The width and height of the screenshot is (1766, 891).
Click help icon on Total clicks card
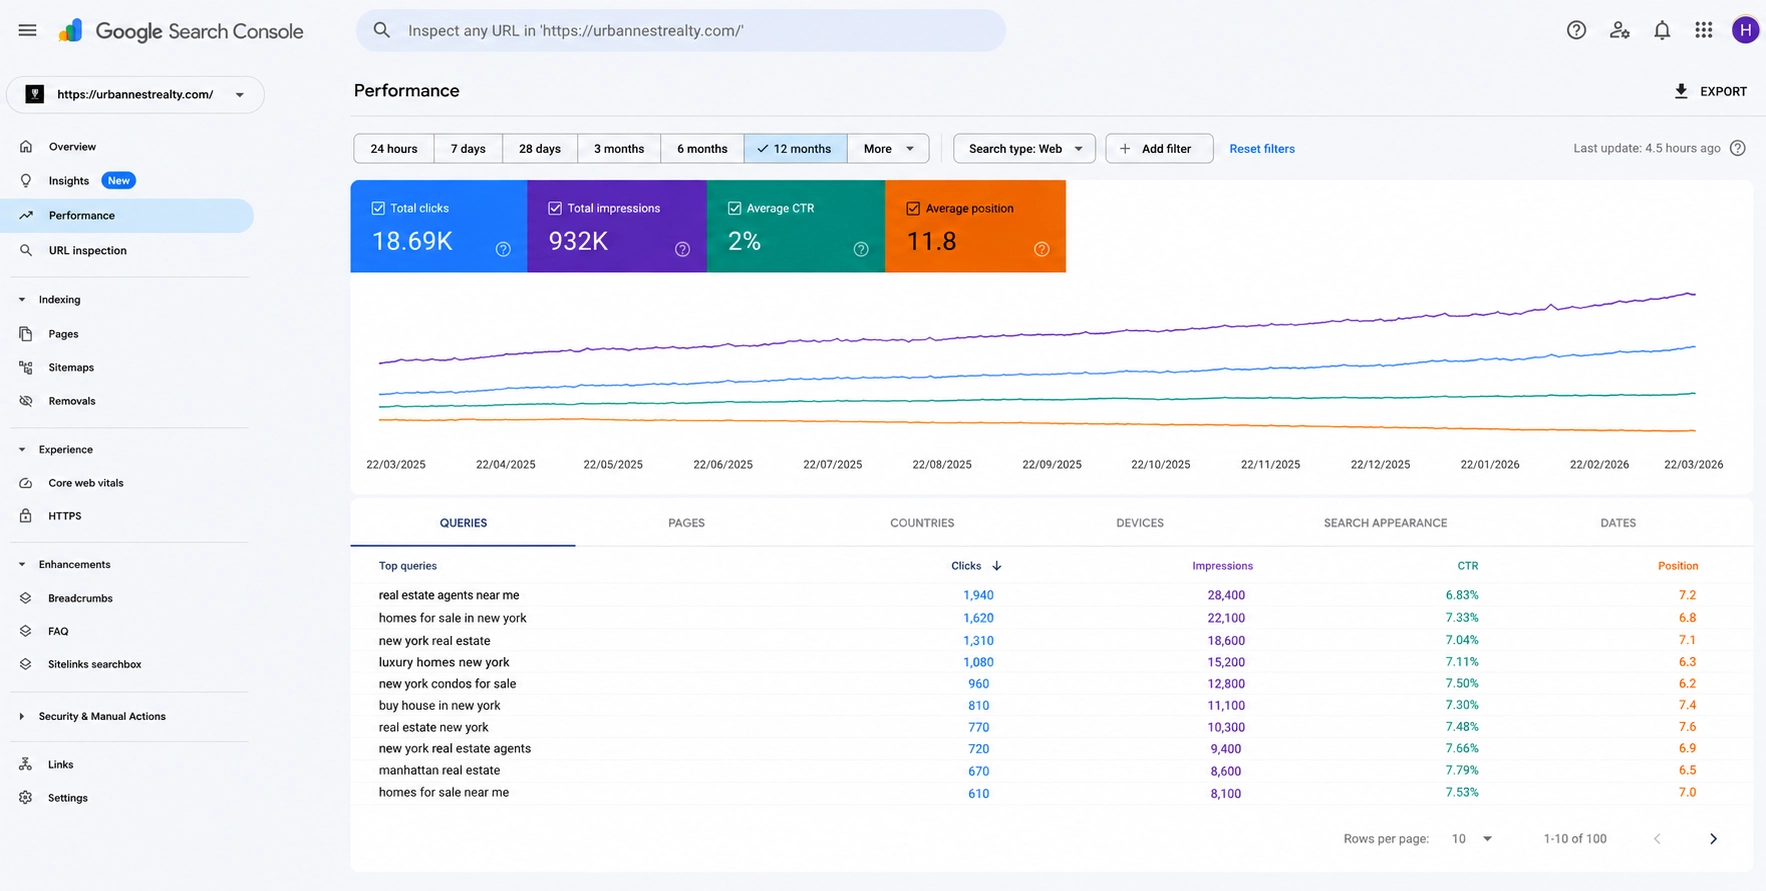(x=503, y=249)
